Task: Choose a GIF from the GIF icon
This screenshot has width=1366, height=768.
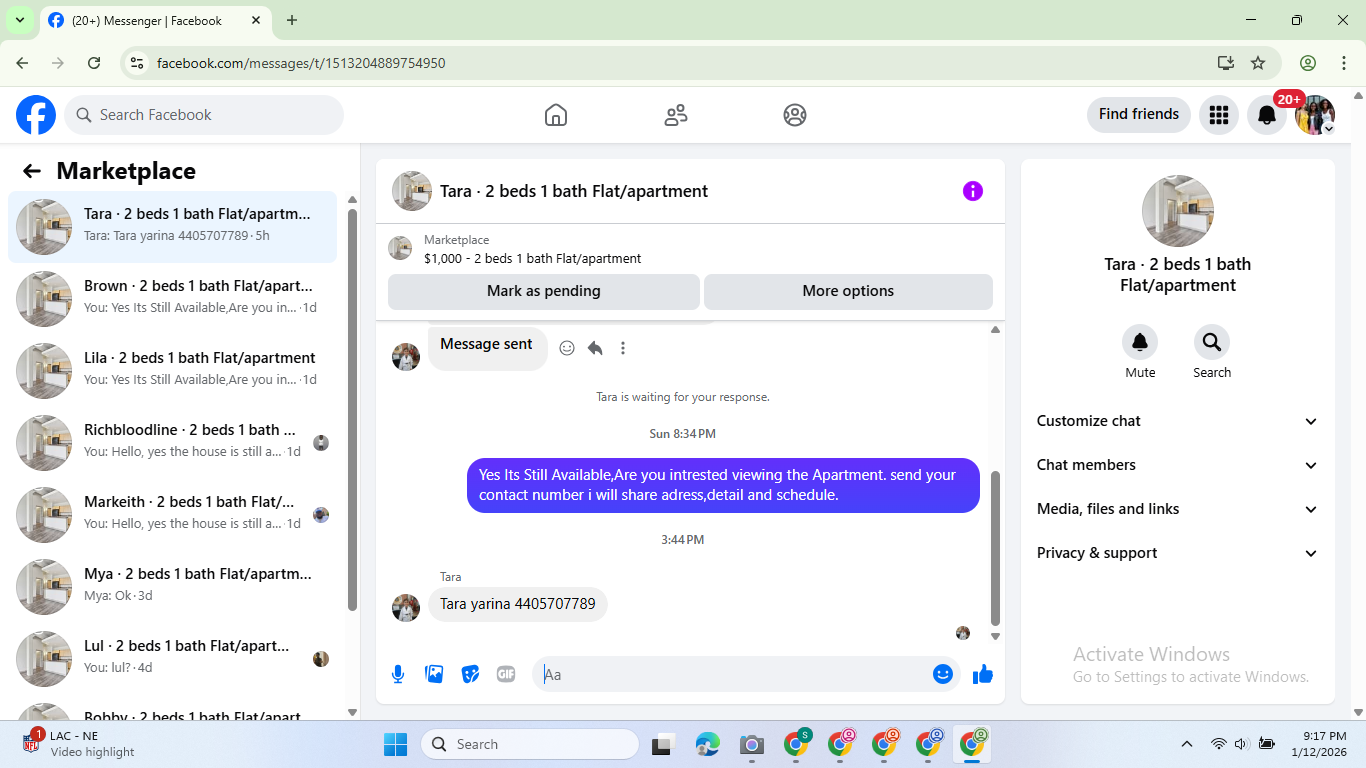Action: click(x=506, y=674)
